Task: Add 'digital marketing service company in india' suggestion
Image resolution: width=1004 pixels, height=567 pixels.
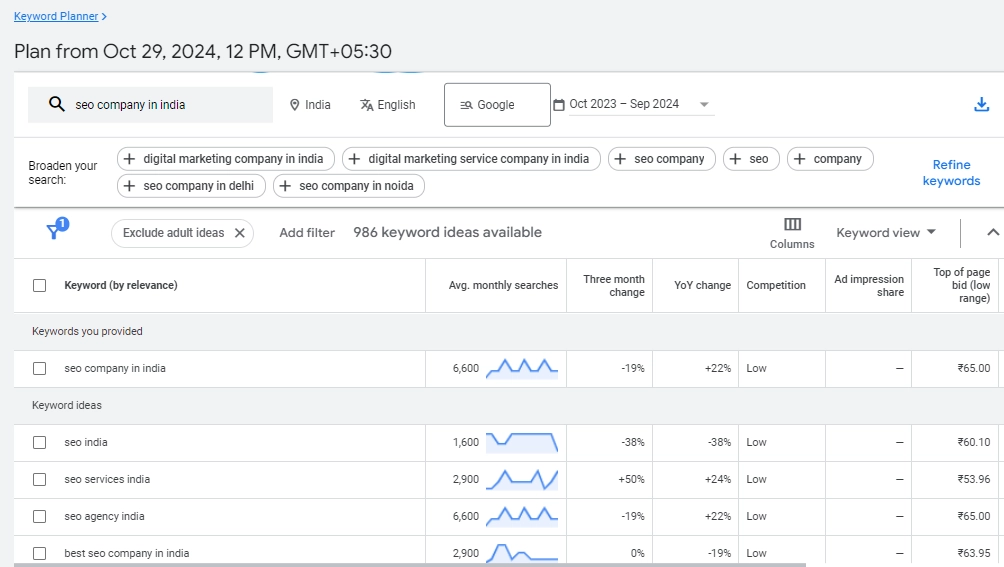Action: point(471,159)
